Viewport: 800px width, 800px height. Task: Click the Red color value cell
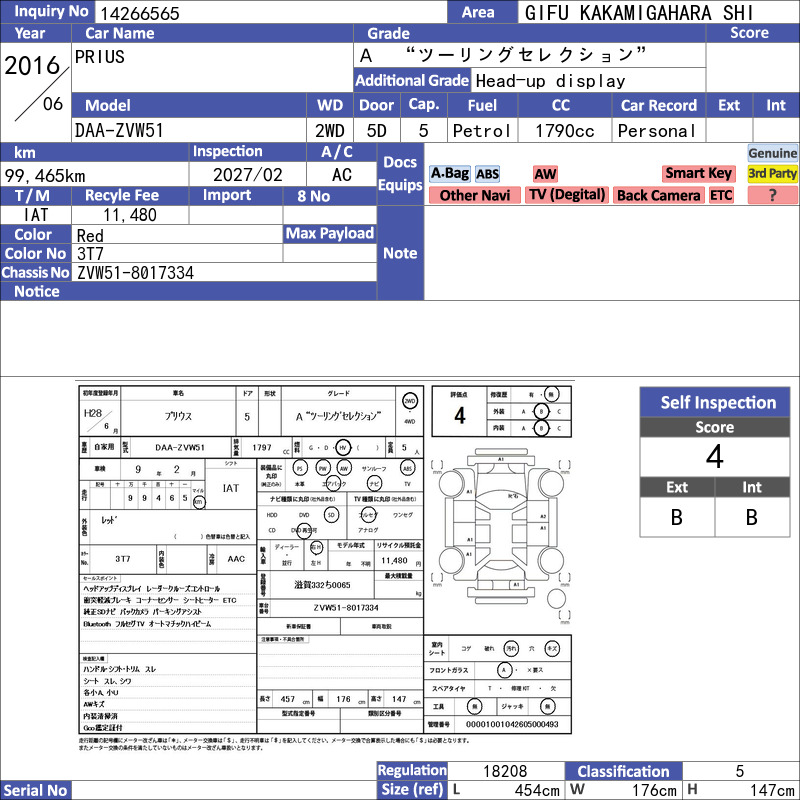177,235
